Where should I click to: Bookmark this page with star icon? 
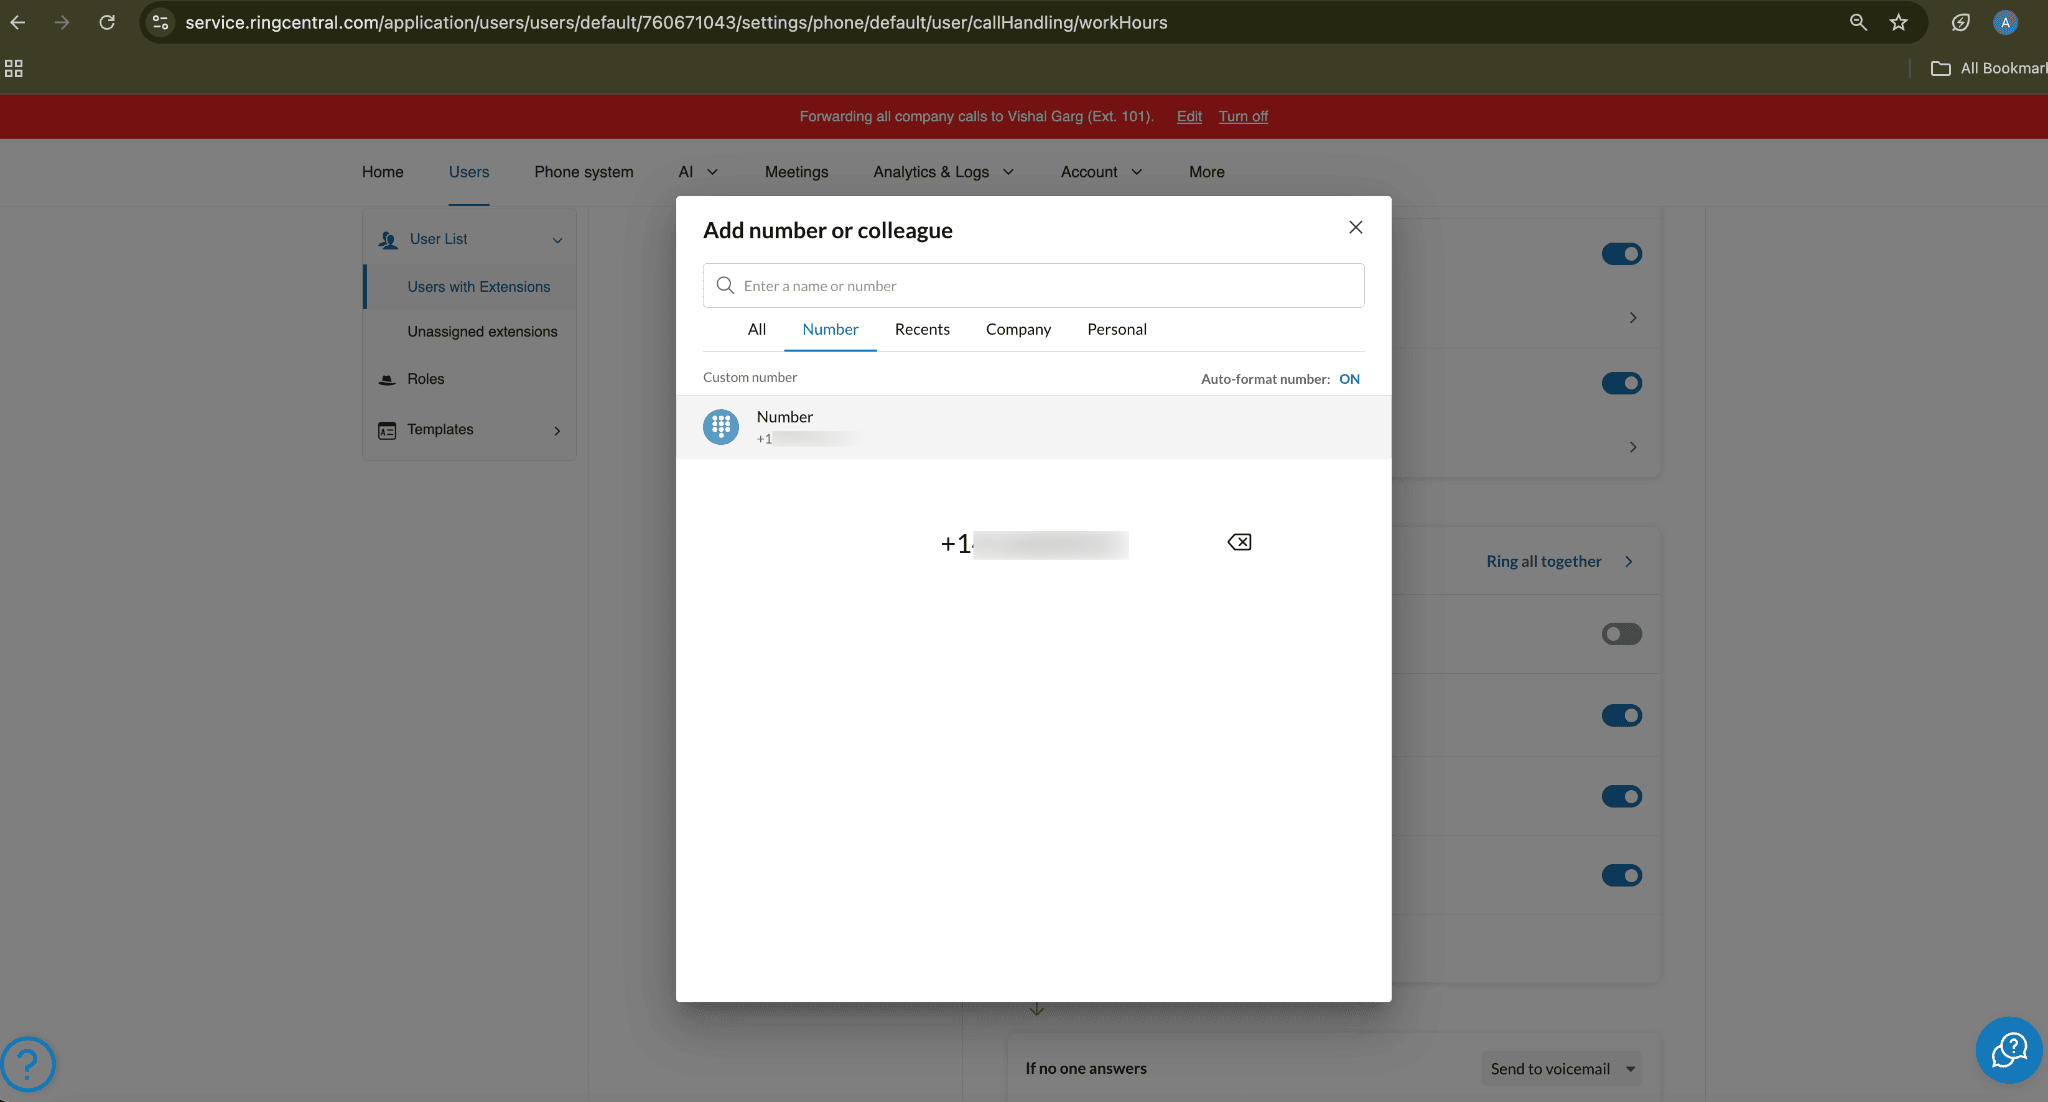(x=1899, y=22)
